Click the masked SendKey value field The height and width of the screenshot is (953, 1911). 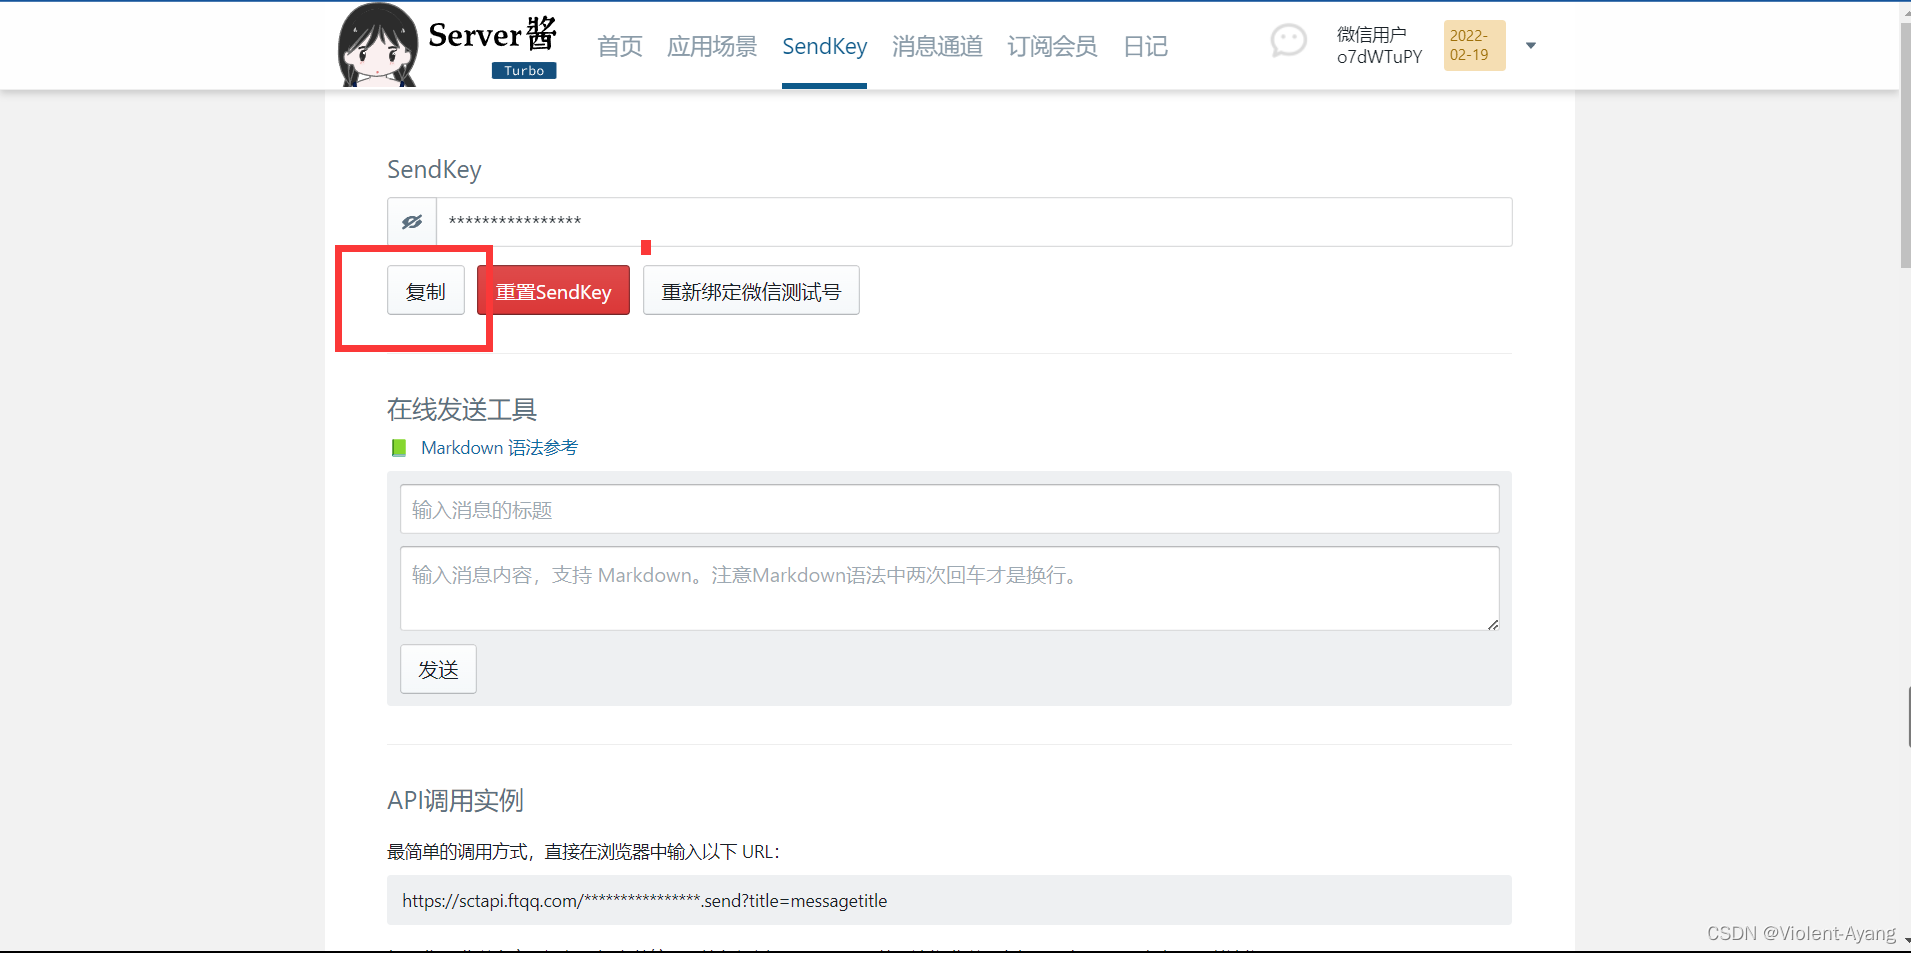coord(974,222)
